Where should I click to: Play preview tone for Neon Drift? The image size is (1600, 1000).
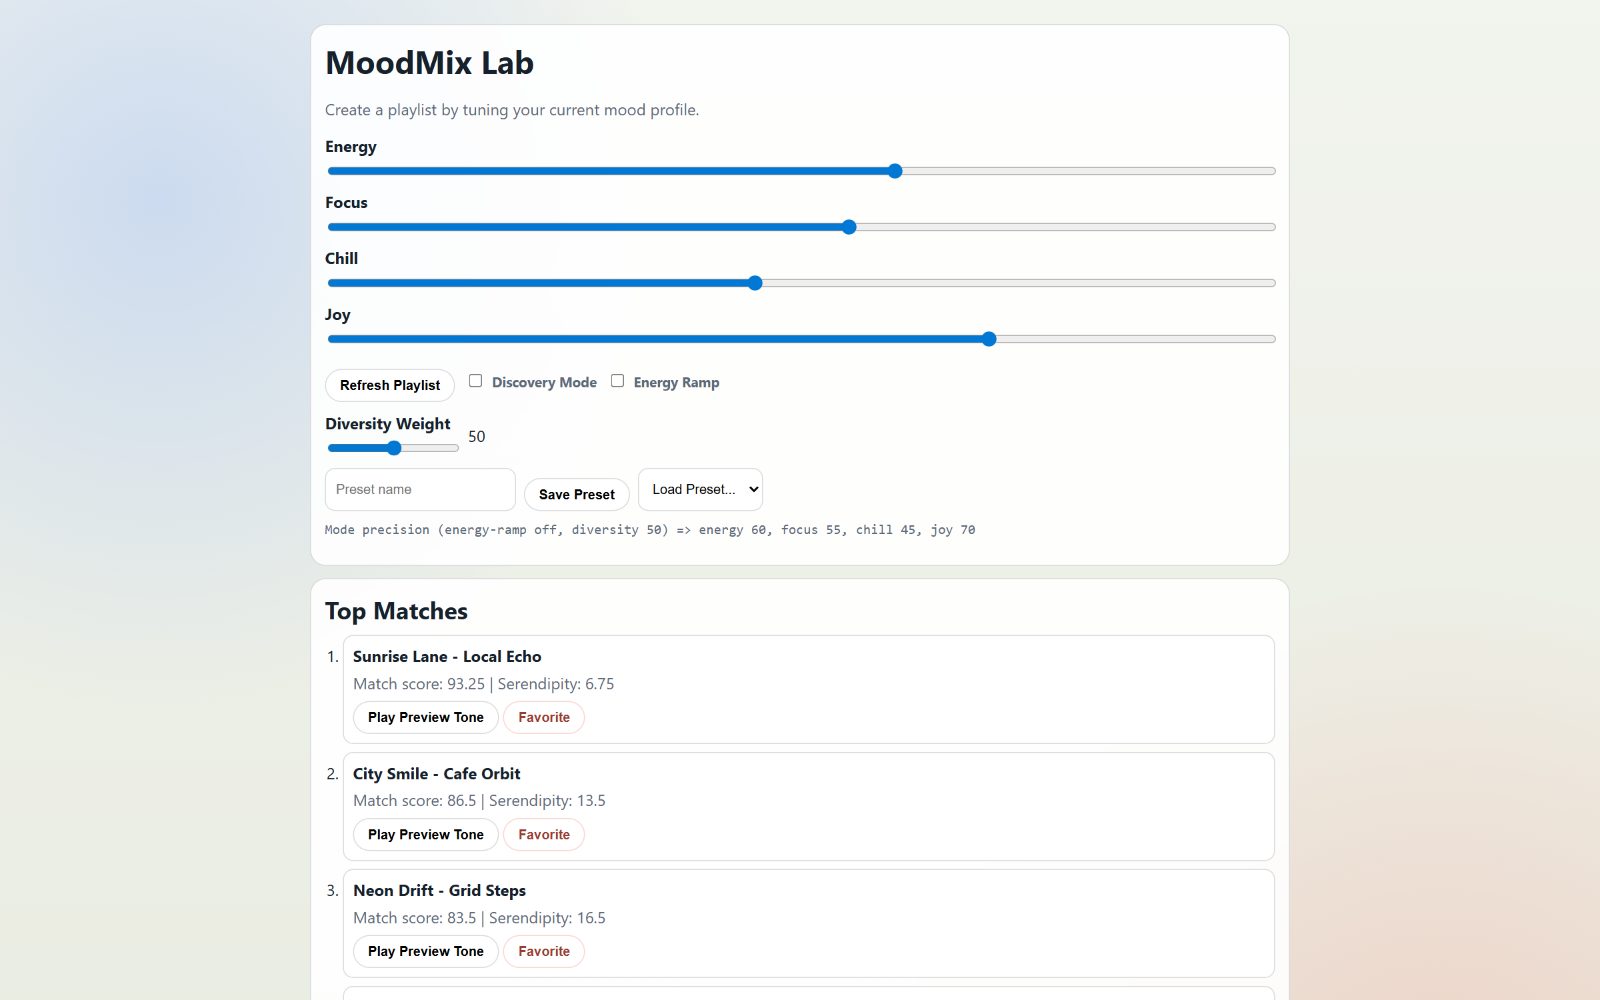[426, 951]
